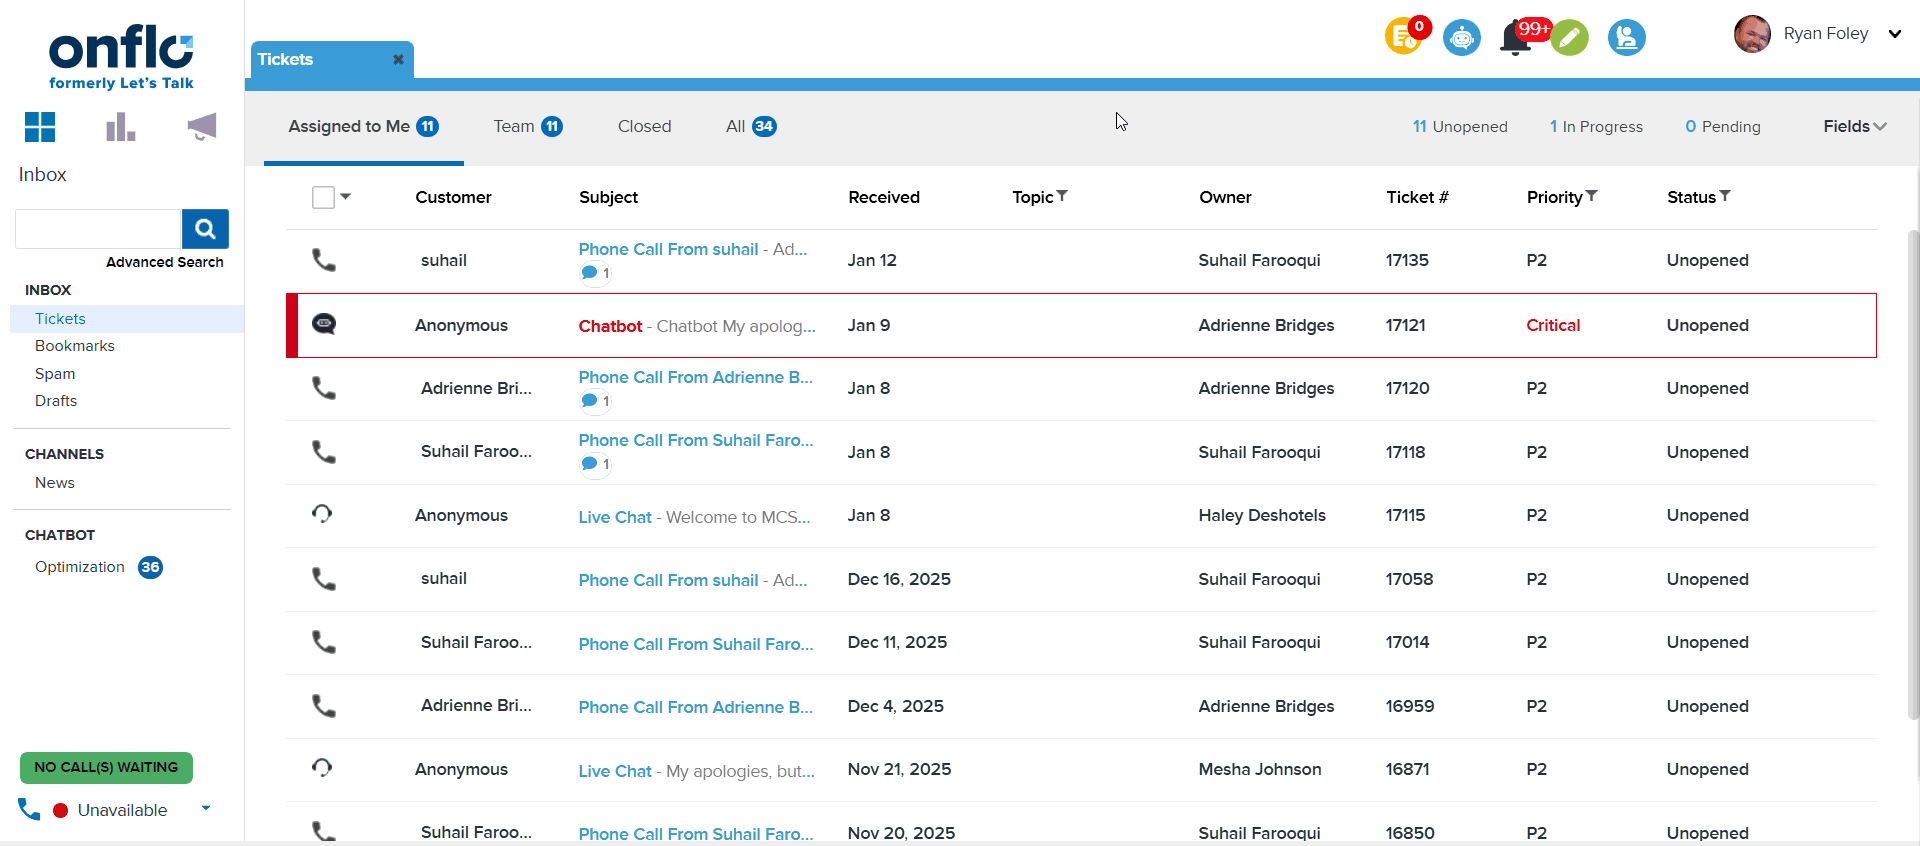Click the yellow tasks icon with 0 badge
Image resolution: width=1920 pixels, height=846 pixels.
click(x=1403, y=38)
